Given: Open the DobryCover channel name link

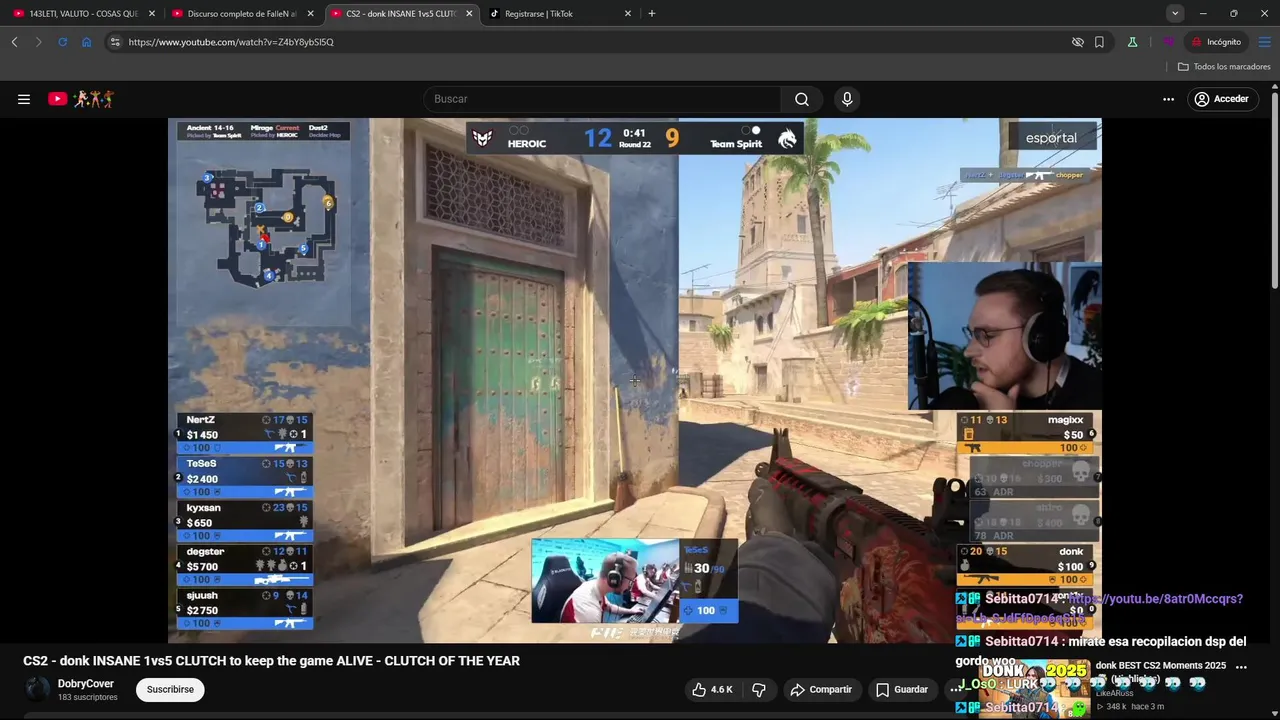Looking at the screenshot, I should [x=86, y=684].
